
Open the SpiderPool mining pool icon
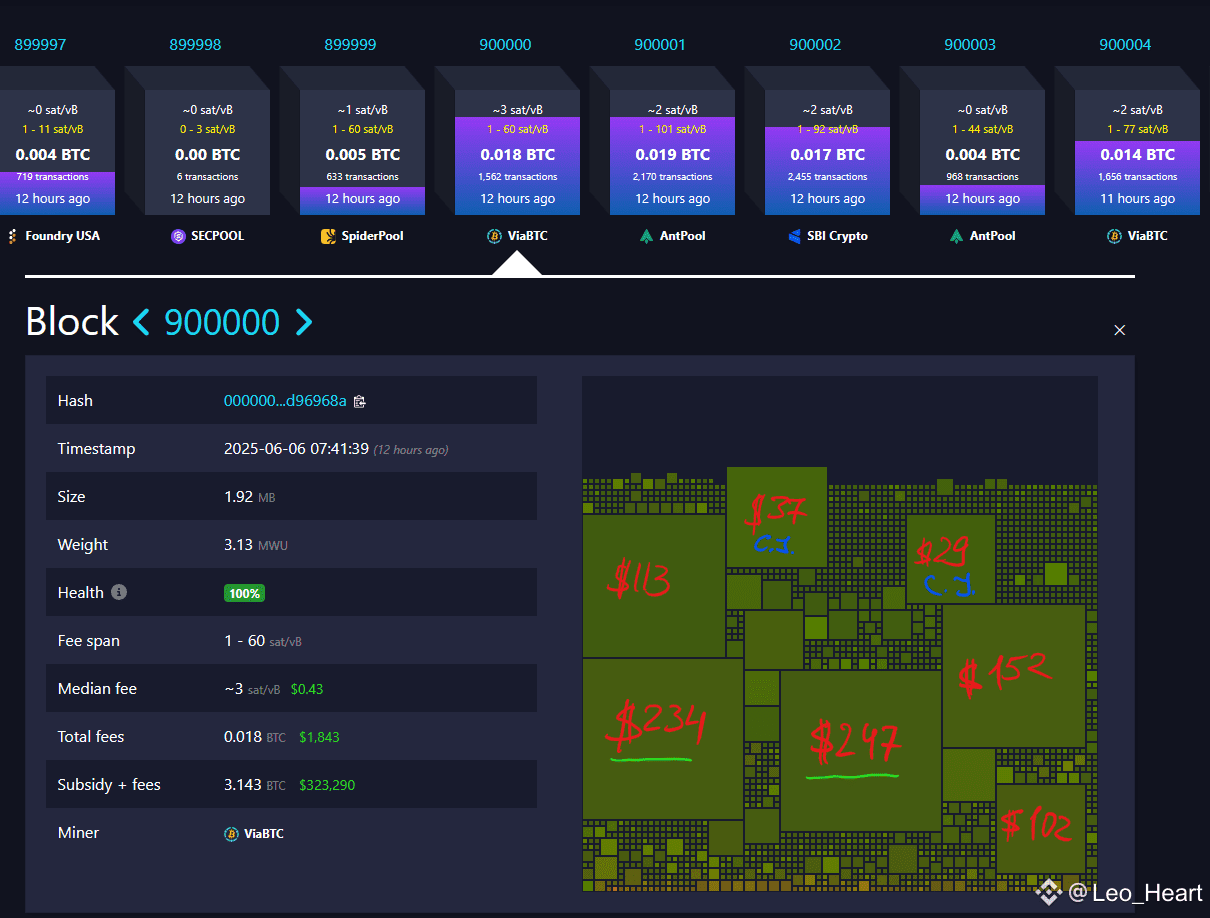point(329,236)
